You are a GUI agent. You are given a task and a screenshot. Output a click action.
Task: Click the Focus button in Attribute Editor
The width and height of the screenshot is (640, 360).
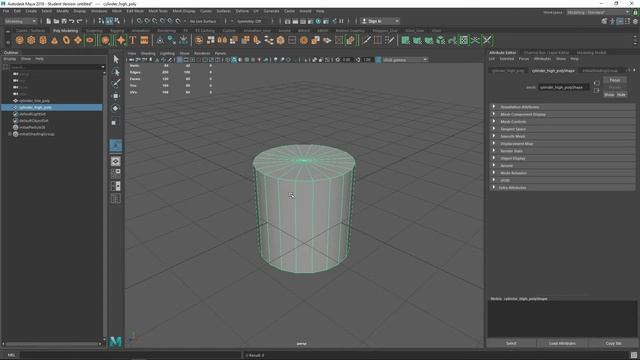(x=615, y=80)
